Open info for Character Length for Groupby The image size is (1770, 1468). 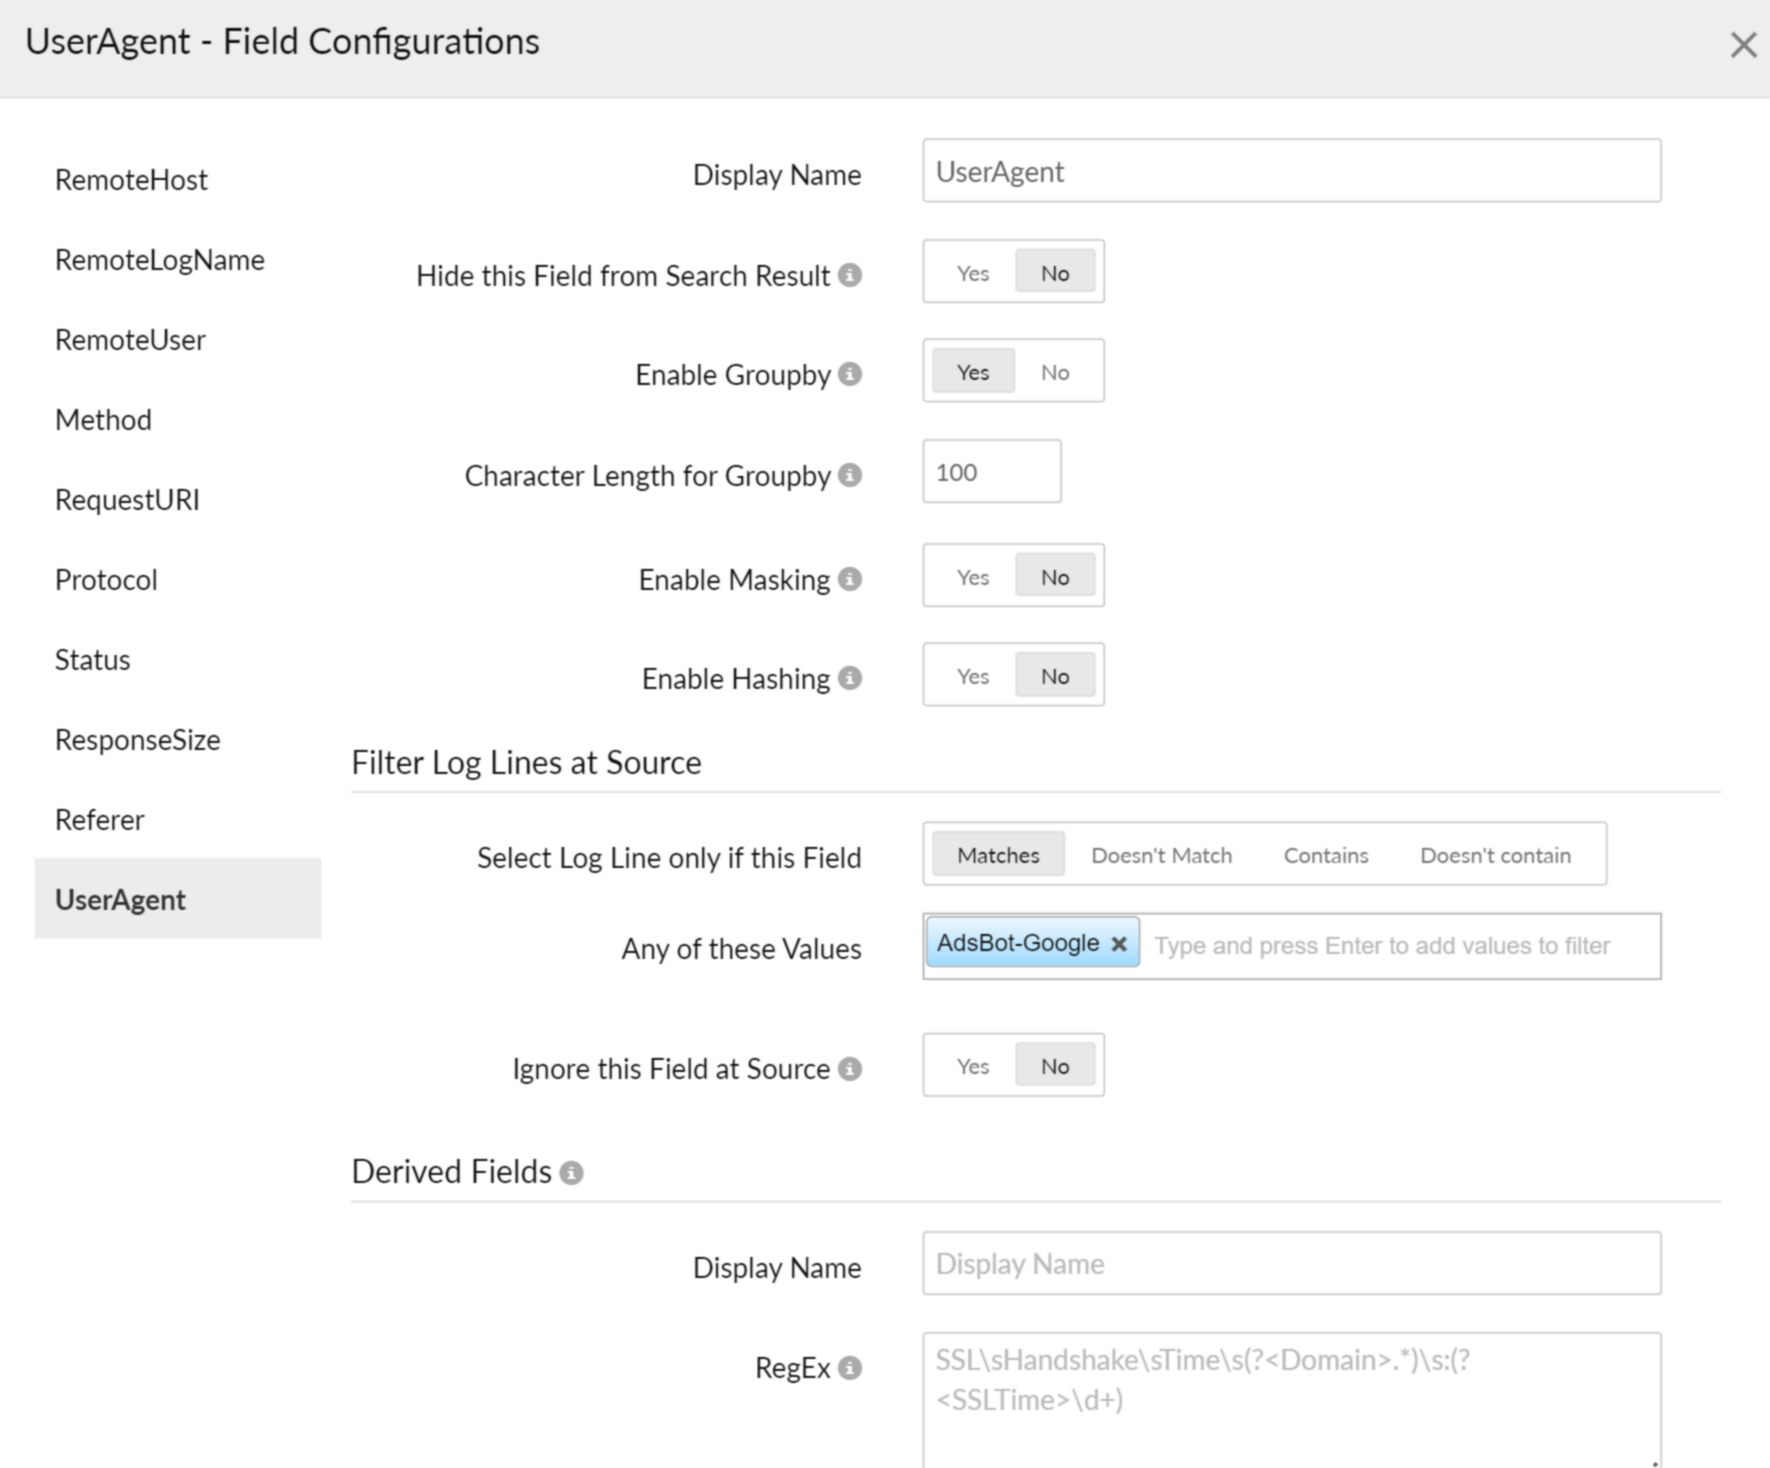coord(849,476)
